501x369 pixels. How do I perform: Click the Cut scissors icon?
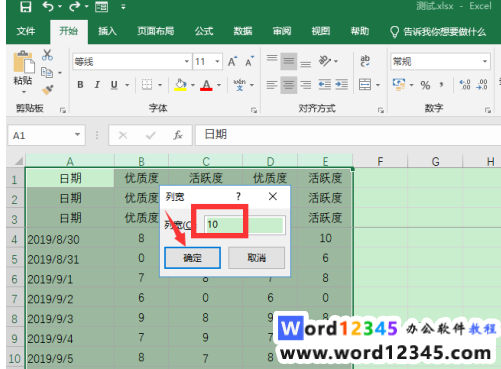click(47, 55)
